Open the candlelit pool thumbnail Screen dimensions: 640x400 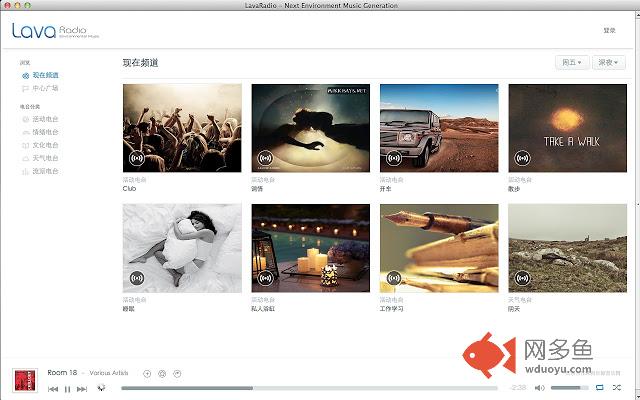(311, 248)
